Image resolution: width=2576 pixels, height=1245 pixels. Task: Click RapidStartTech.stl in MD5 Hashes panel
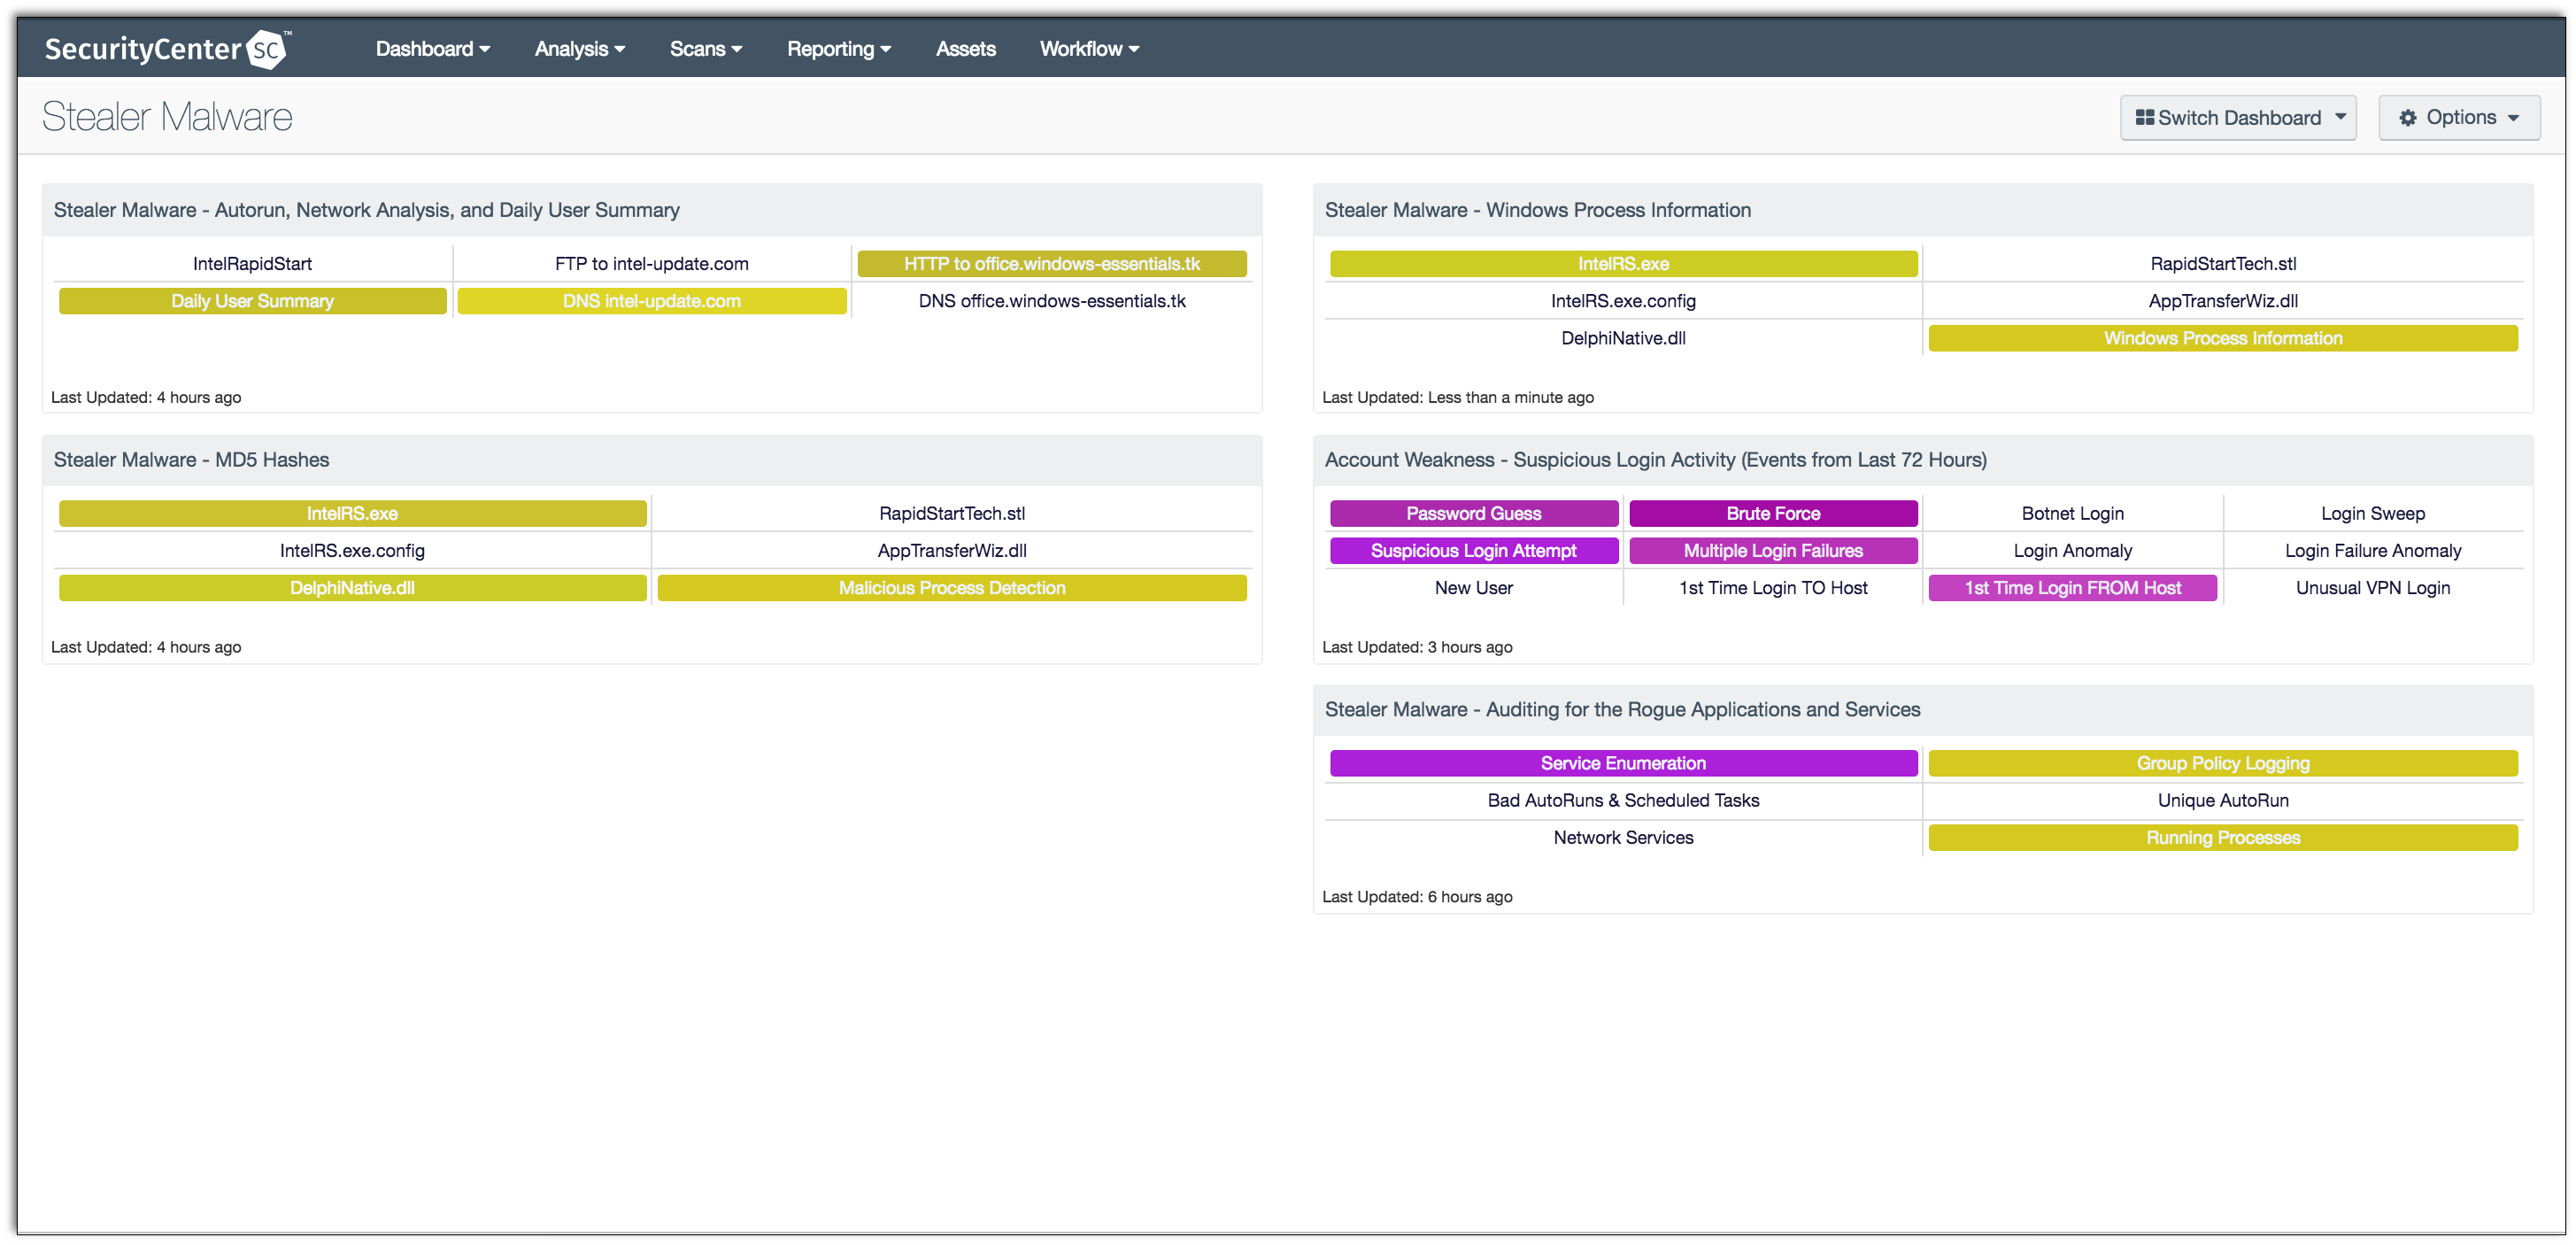pyautogui.click(x=952, y=514)
